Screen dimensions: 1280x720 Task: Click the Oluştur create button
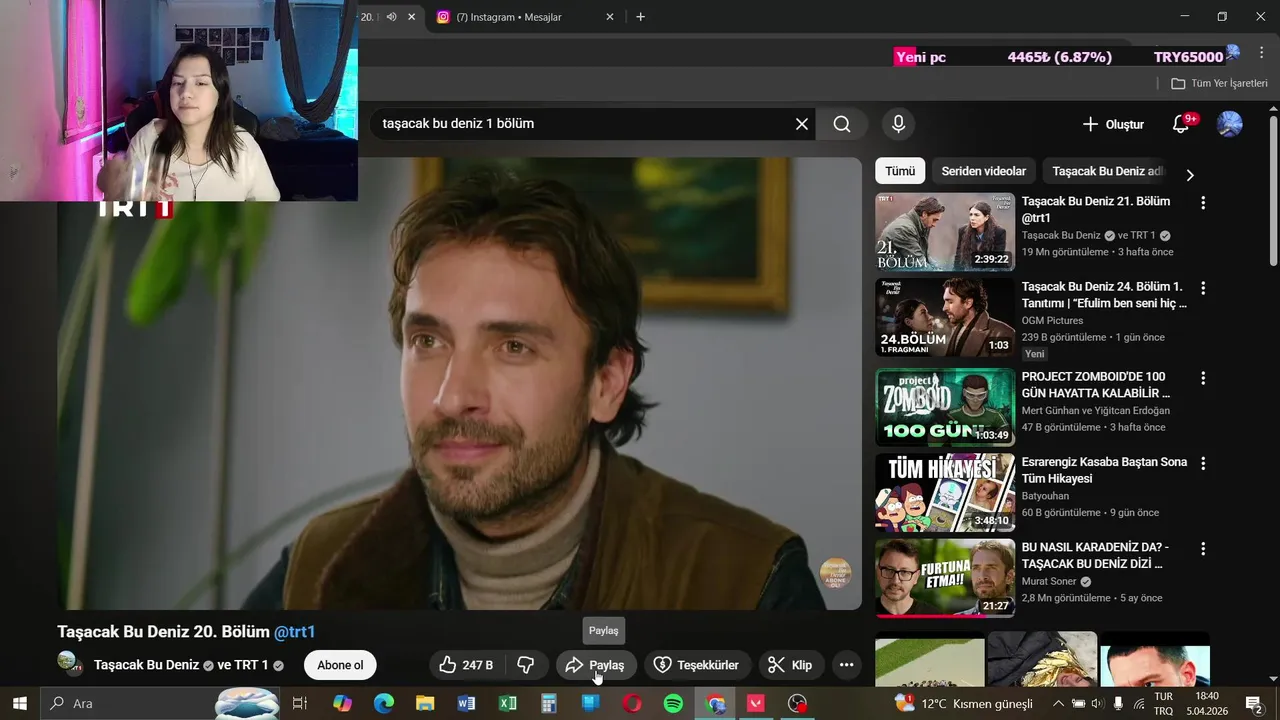coord(1113,124)
